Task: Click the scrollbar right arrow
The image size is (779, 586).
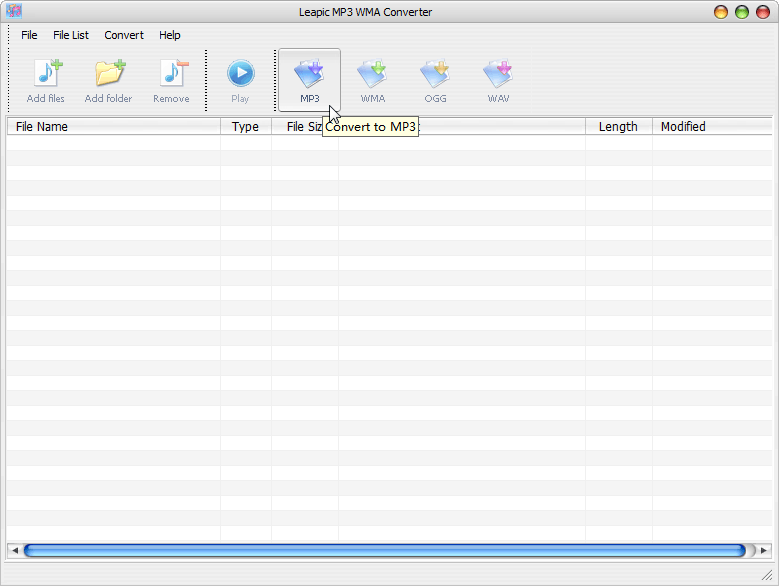Action: 764,550
